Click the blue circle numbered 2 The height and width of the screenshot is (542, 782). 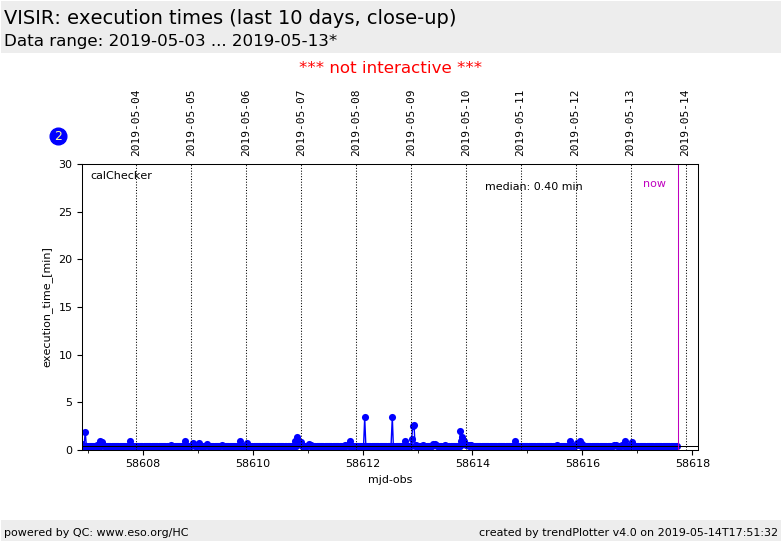click(58, 136)
